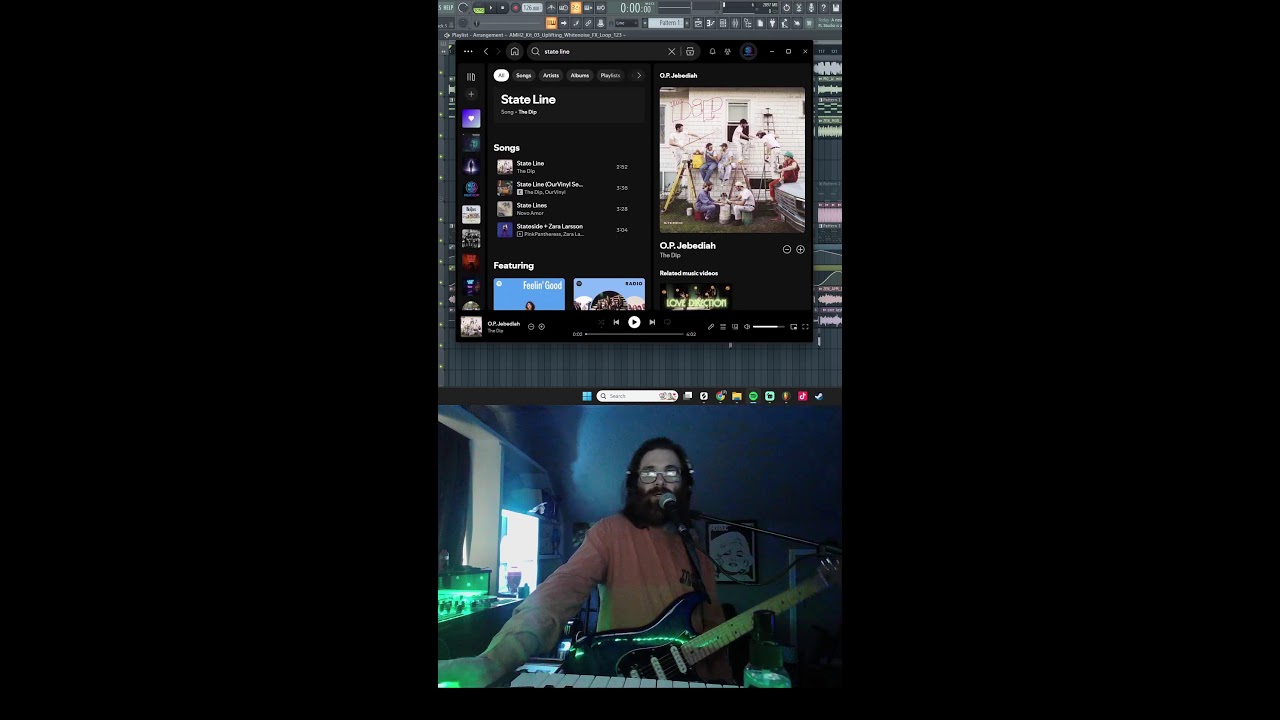Screen dimensions: 1280x720
Task: Create playlist with plus icon in sidebar
Action: pyautogui.click(x=471, y=95)
